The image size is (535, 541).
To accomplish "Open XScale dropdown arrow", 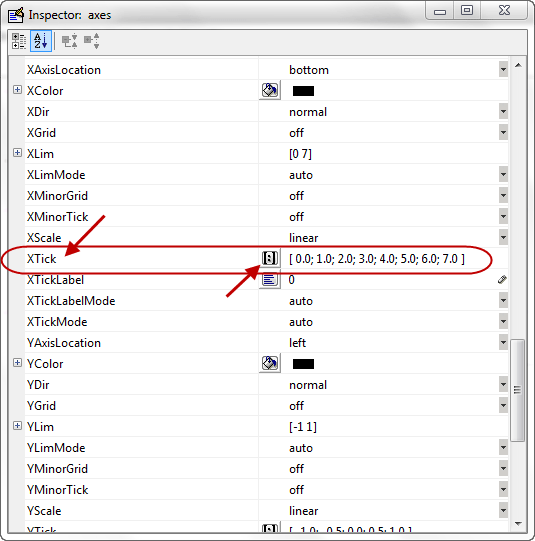I will click(503, 237).
